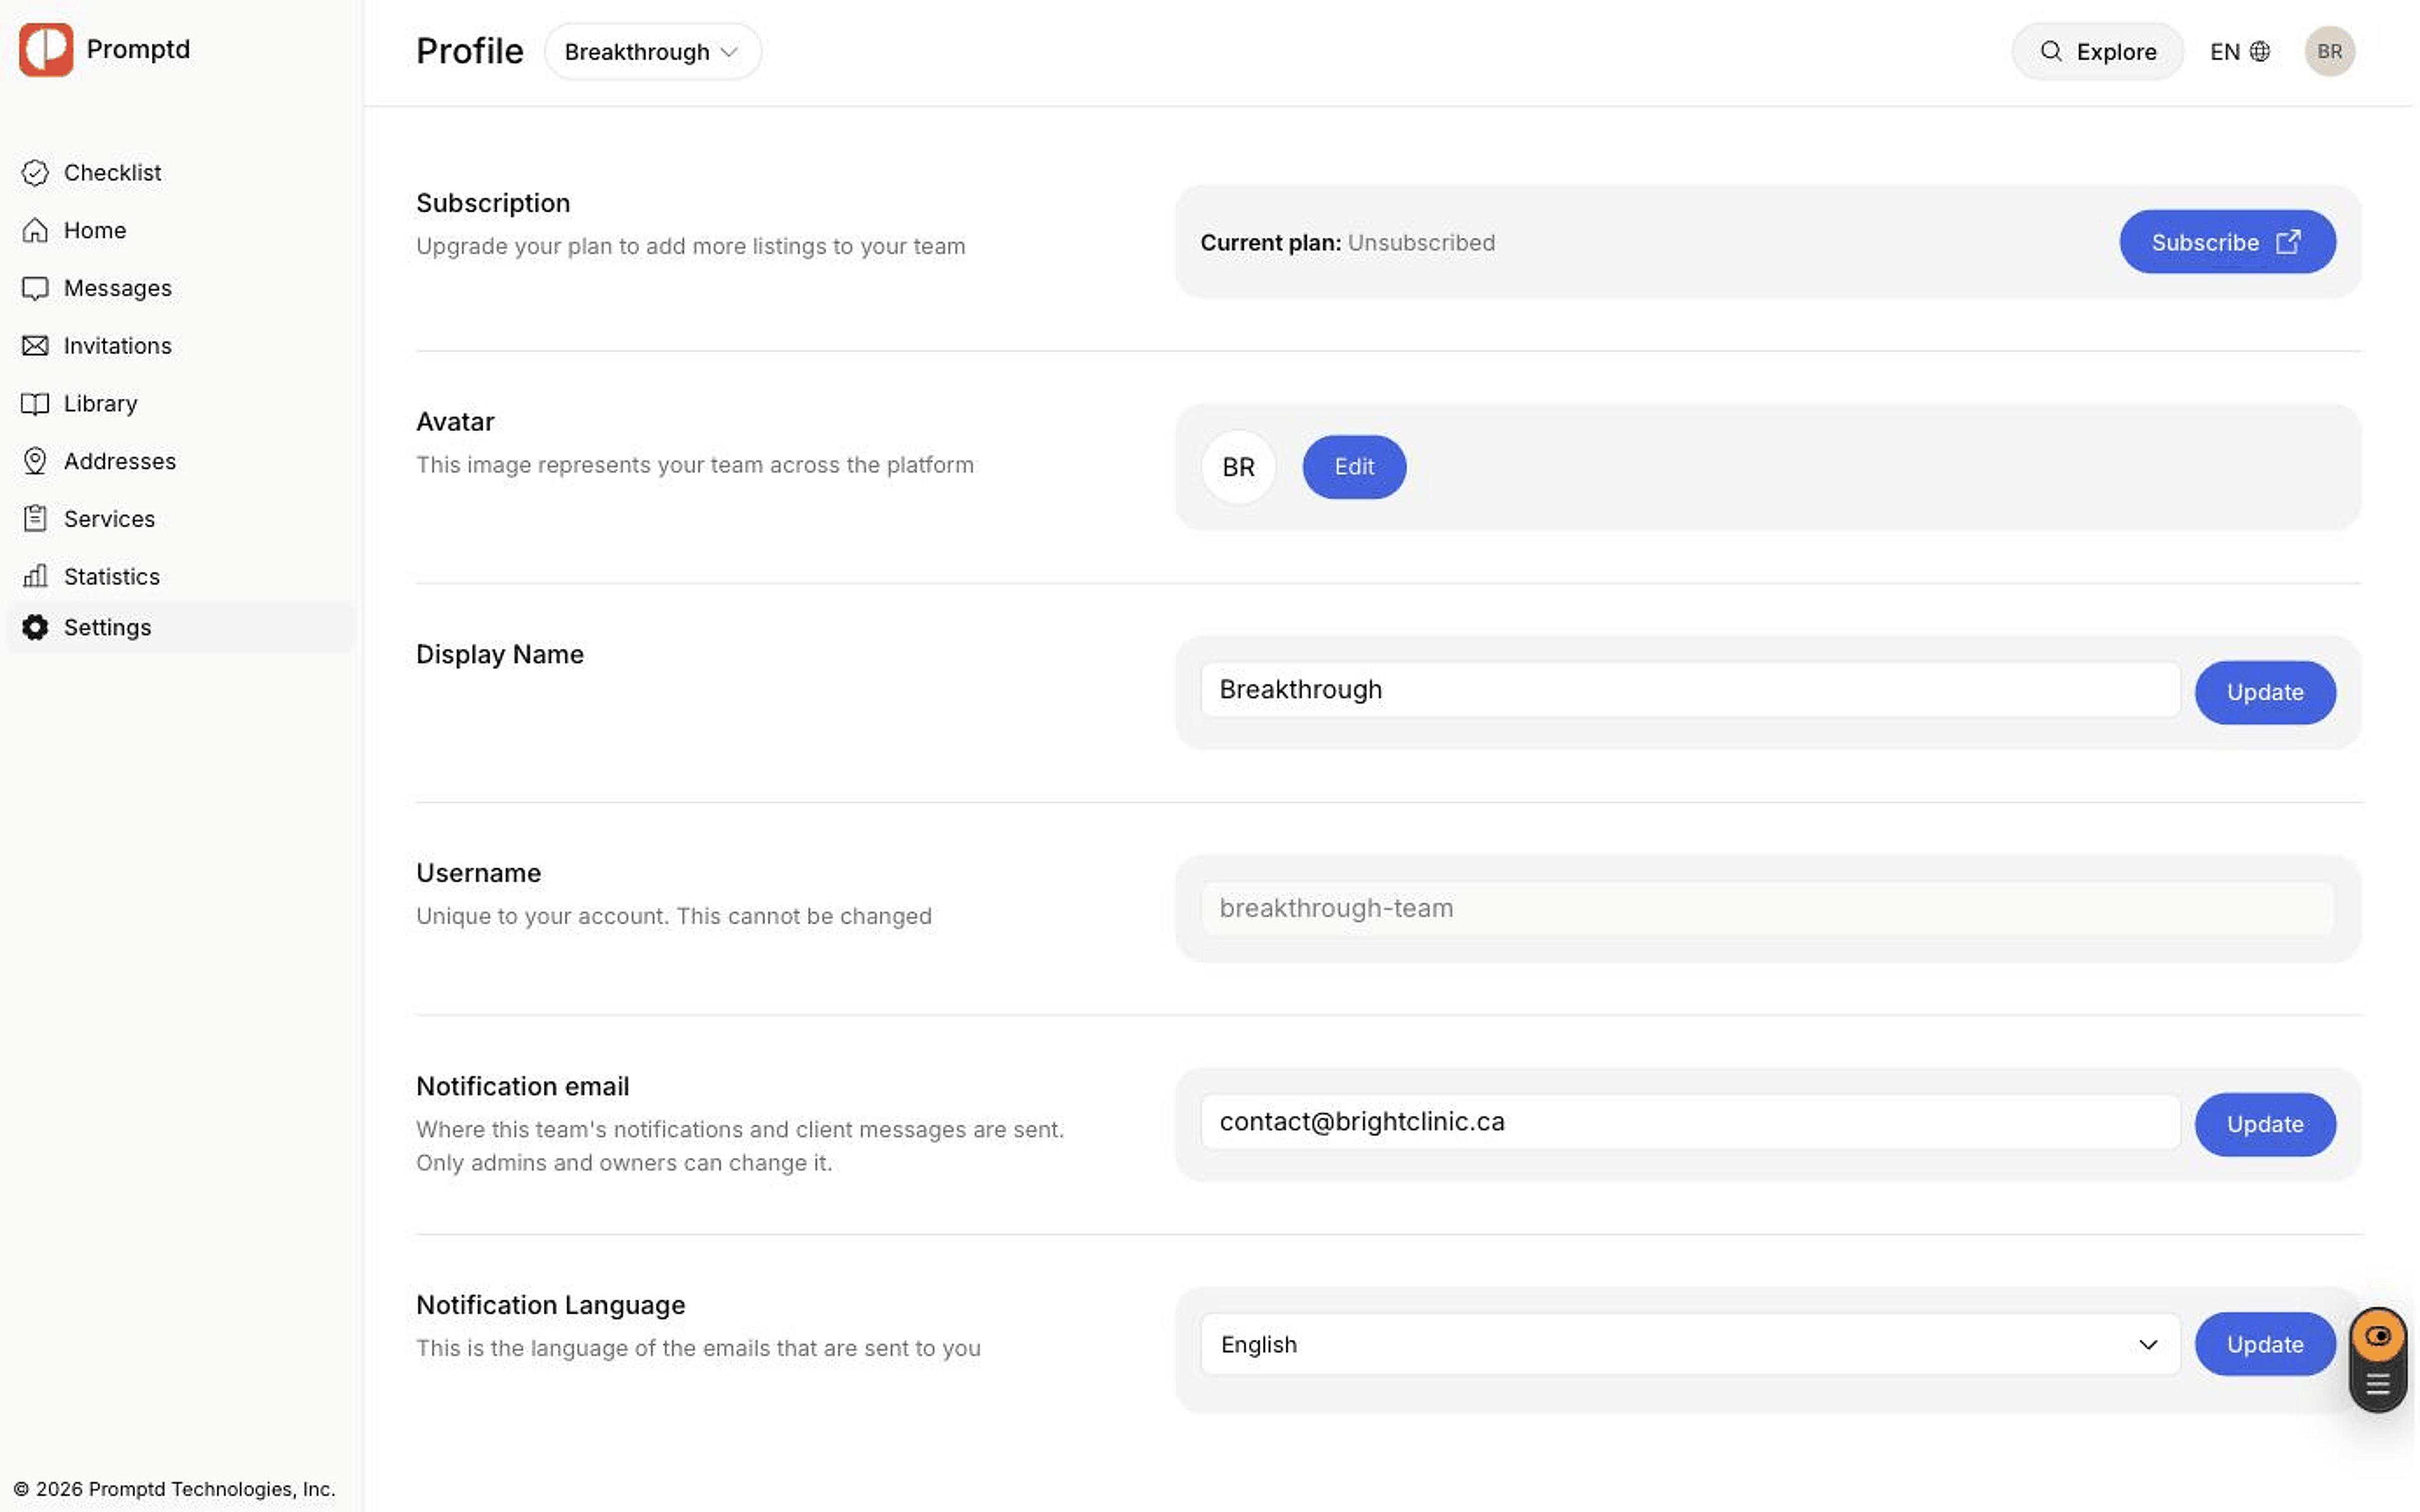2420x1512 pixels.
Task: Update the Notification email
Action: coord(2265,1124)
